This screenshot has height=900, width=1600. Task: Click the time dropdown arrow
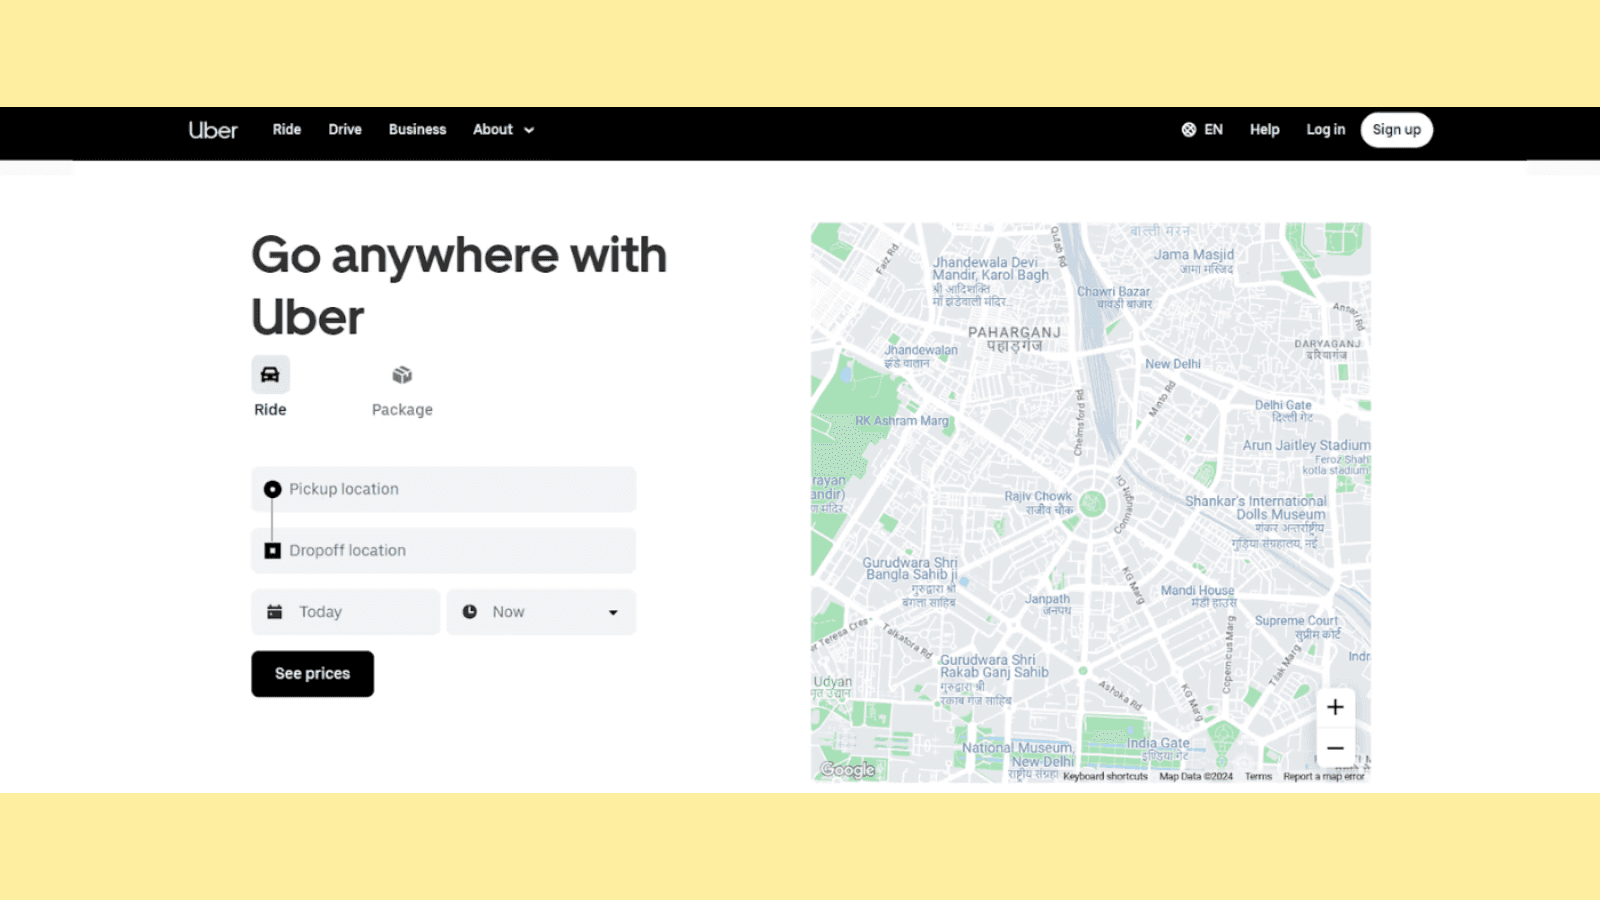(x=613, y=612)
